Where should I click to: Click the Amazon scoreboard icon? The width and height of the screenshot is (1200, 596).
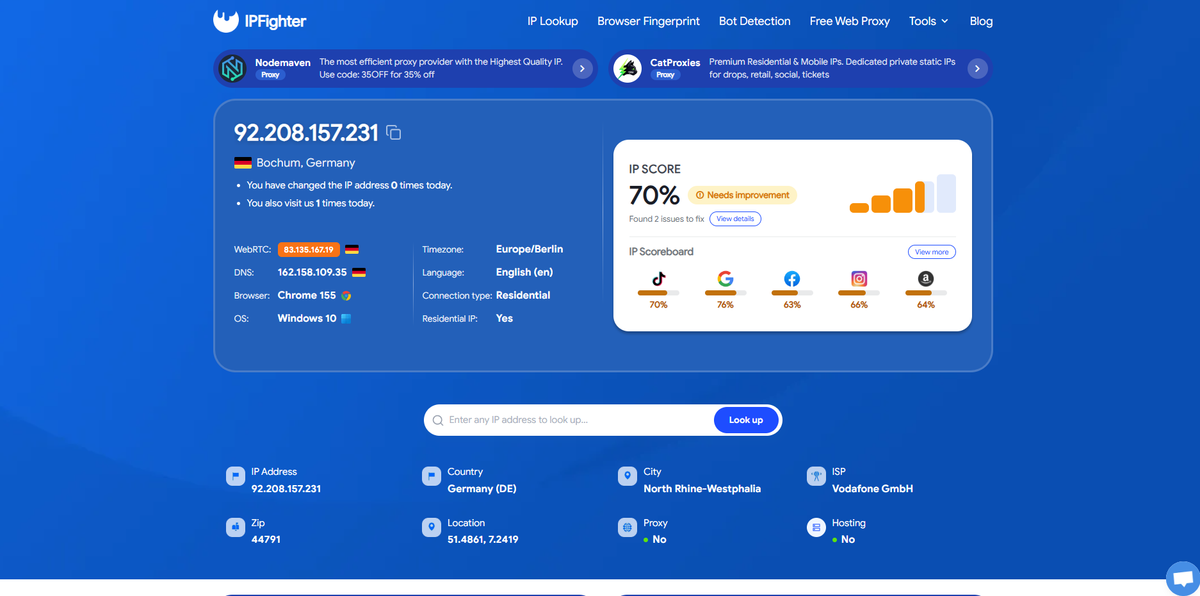[926, 279]
